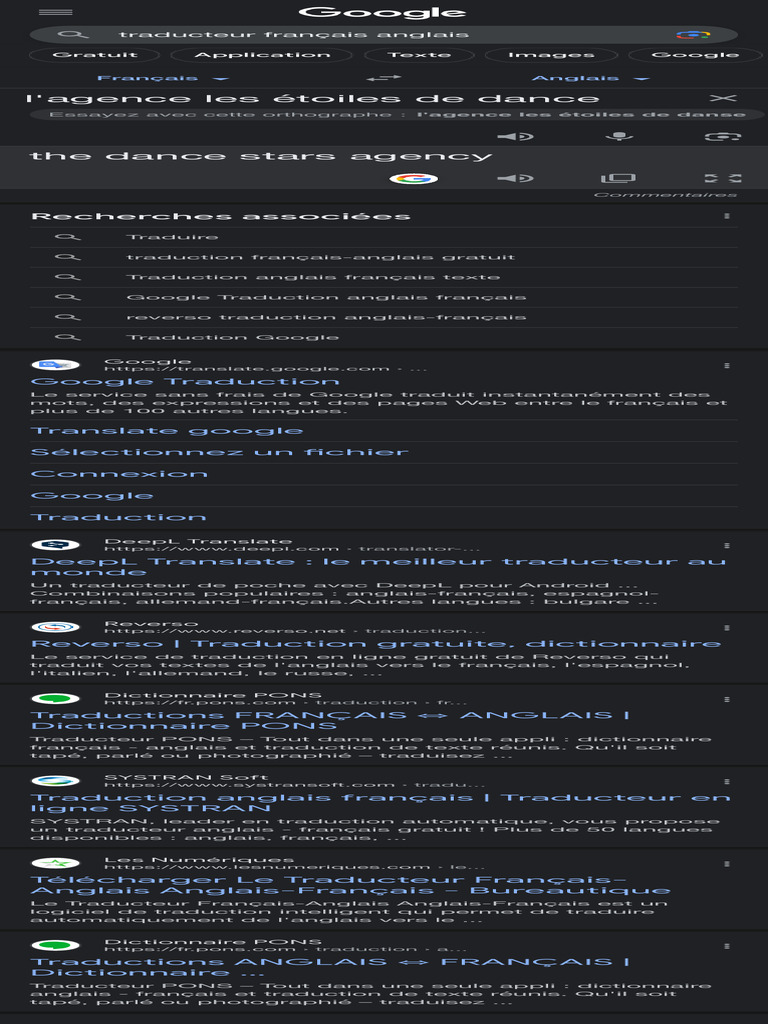Open SYSTRAN Traduction anglais français result

tap(381, 803)
